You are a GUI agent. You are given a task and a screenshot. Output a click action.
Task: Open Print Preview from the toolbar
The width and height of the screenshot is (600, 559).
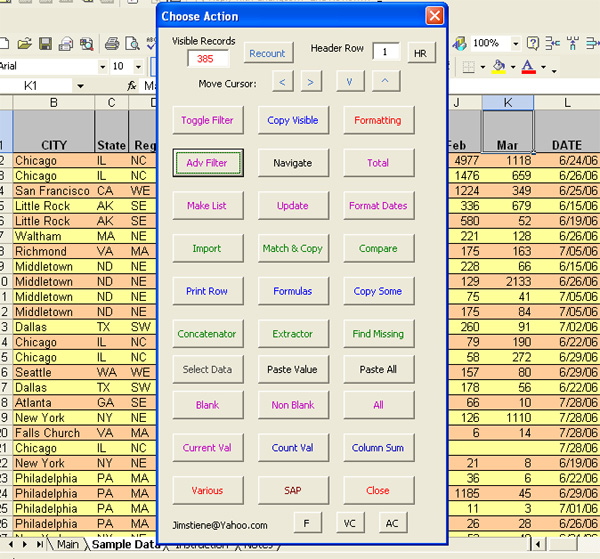132,44
